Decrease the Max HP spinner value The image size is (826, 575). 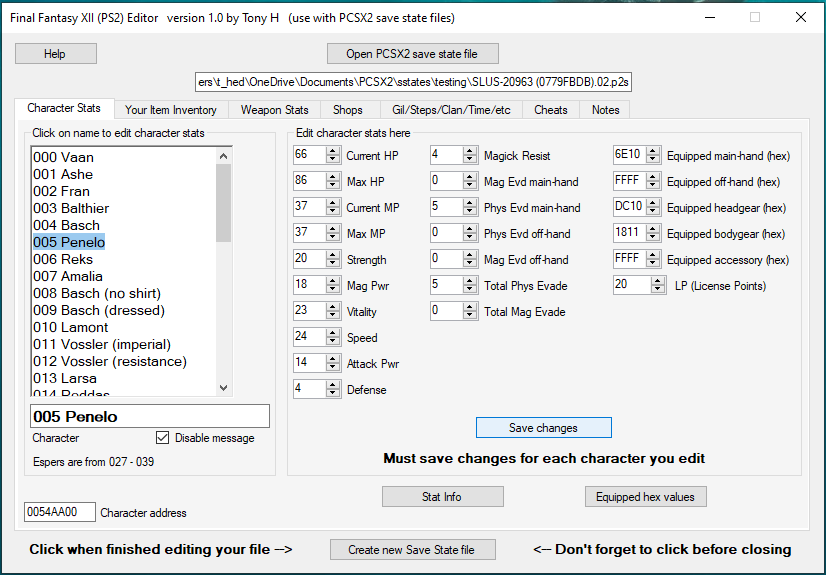pos(333,186)
